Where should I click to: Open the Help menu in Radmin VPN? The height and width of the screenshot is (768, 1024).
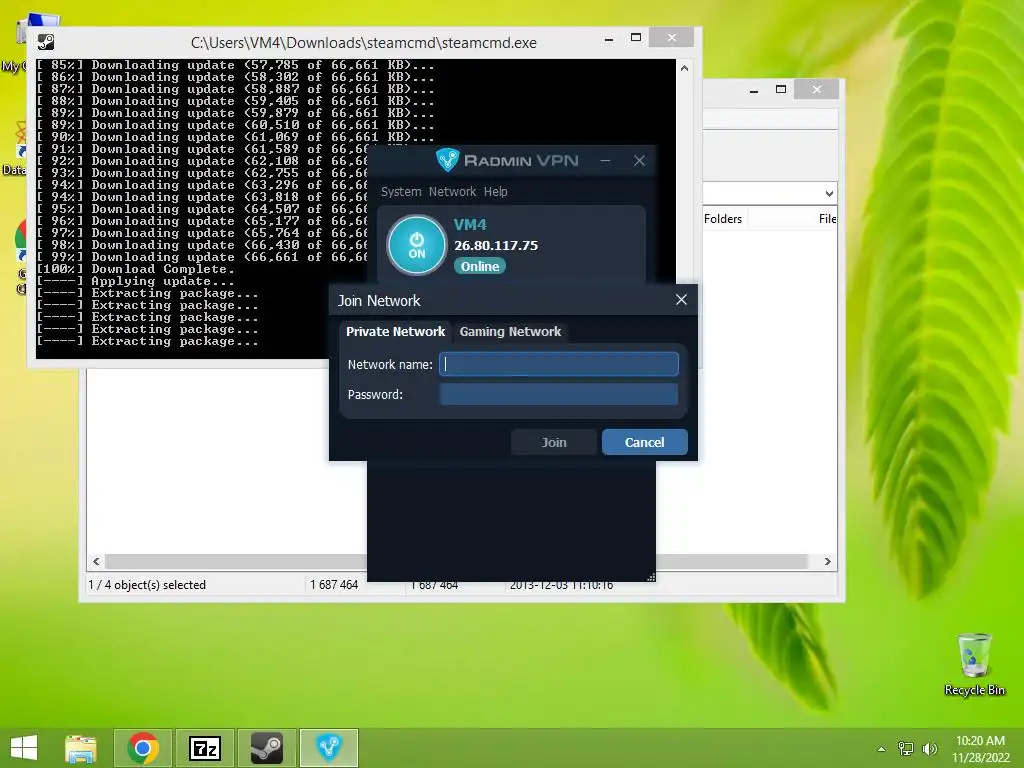click(x=496, y=191)
